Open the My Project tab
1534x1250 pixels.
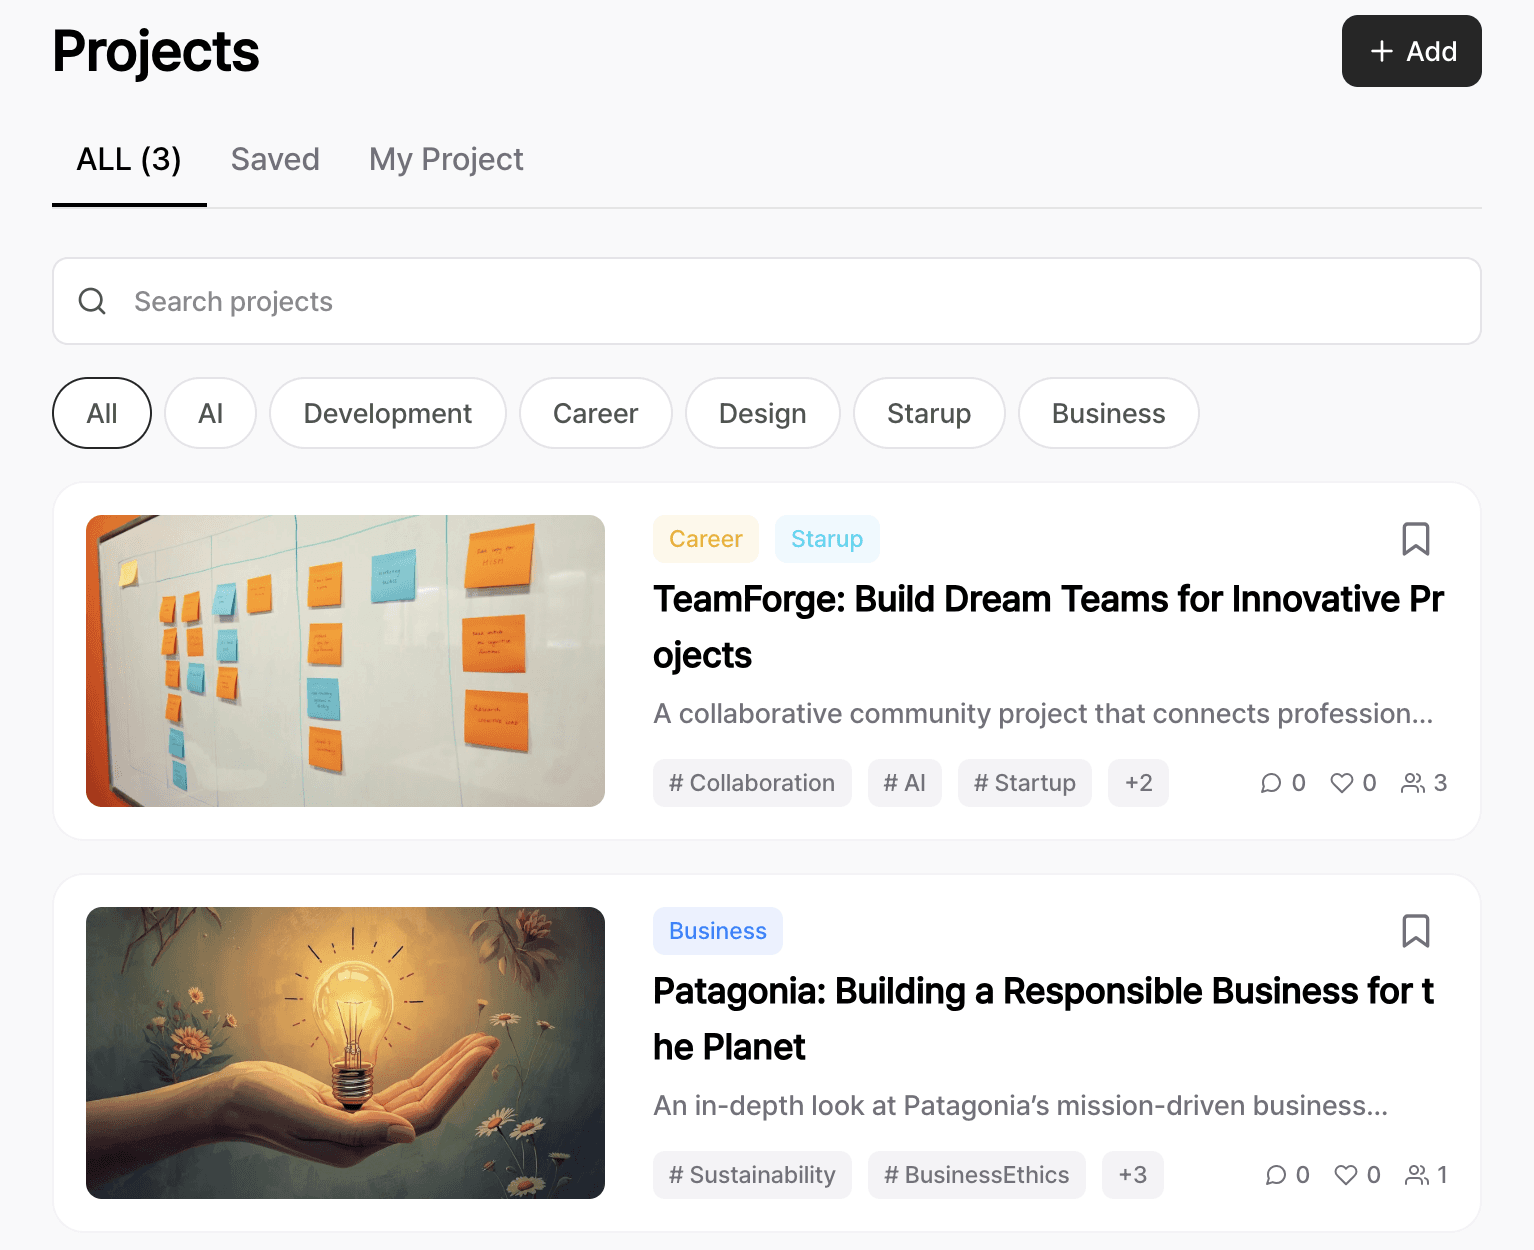click(446, 160)
